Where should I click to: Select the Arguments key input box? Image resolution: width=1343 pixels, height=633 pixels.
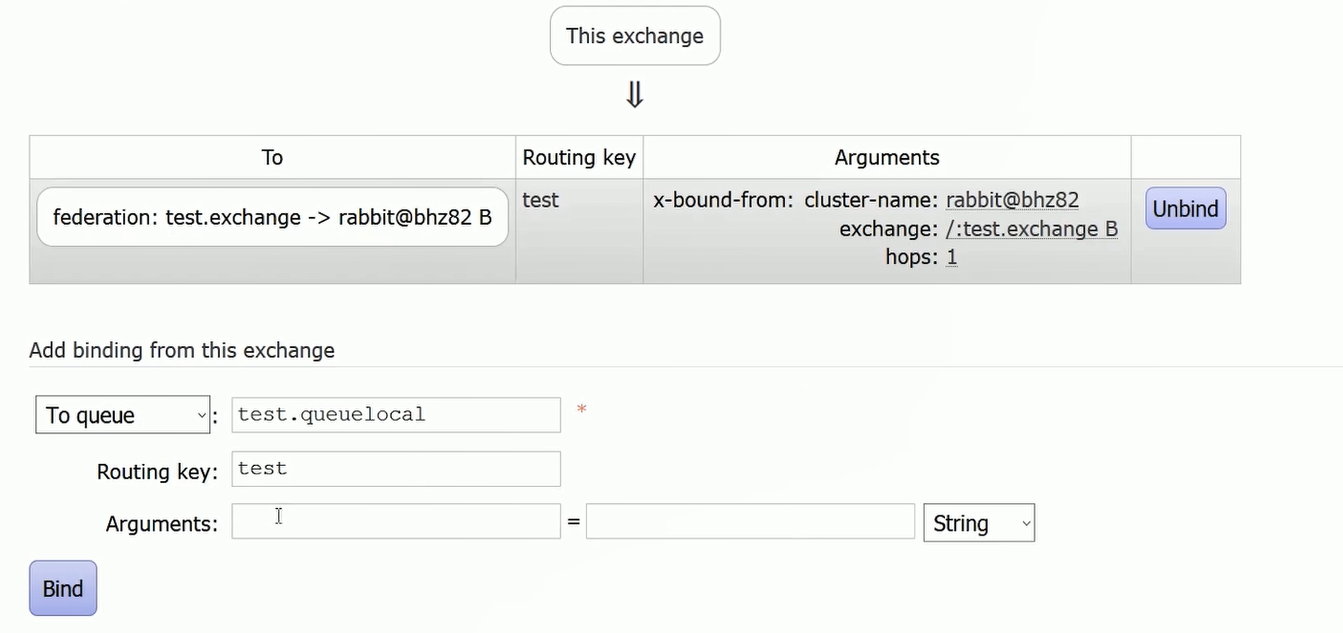396,521
